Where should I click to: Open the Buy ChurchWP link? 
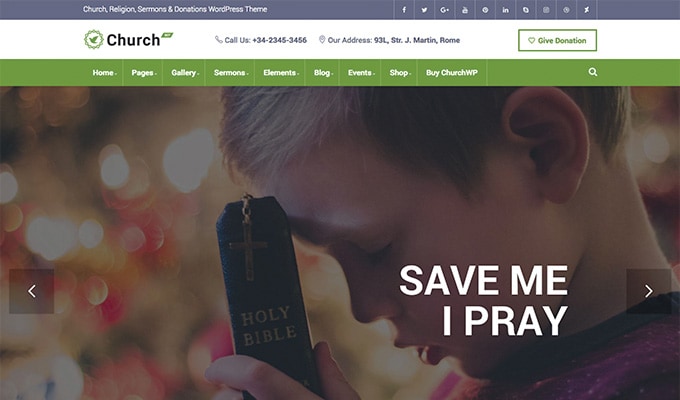point(451,72)
